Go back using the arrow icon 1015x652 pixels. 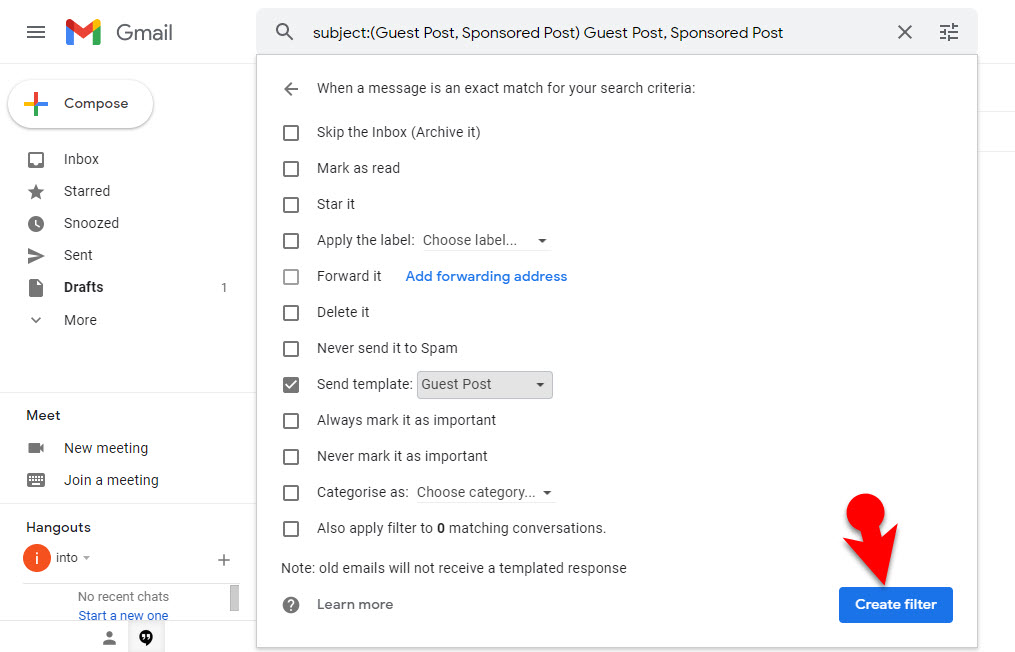pyautogui.click(x=291, y=89)
